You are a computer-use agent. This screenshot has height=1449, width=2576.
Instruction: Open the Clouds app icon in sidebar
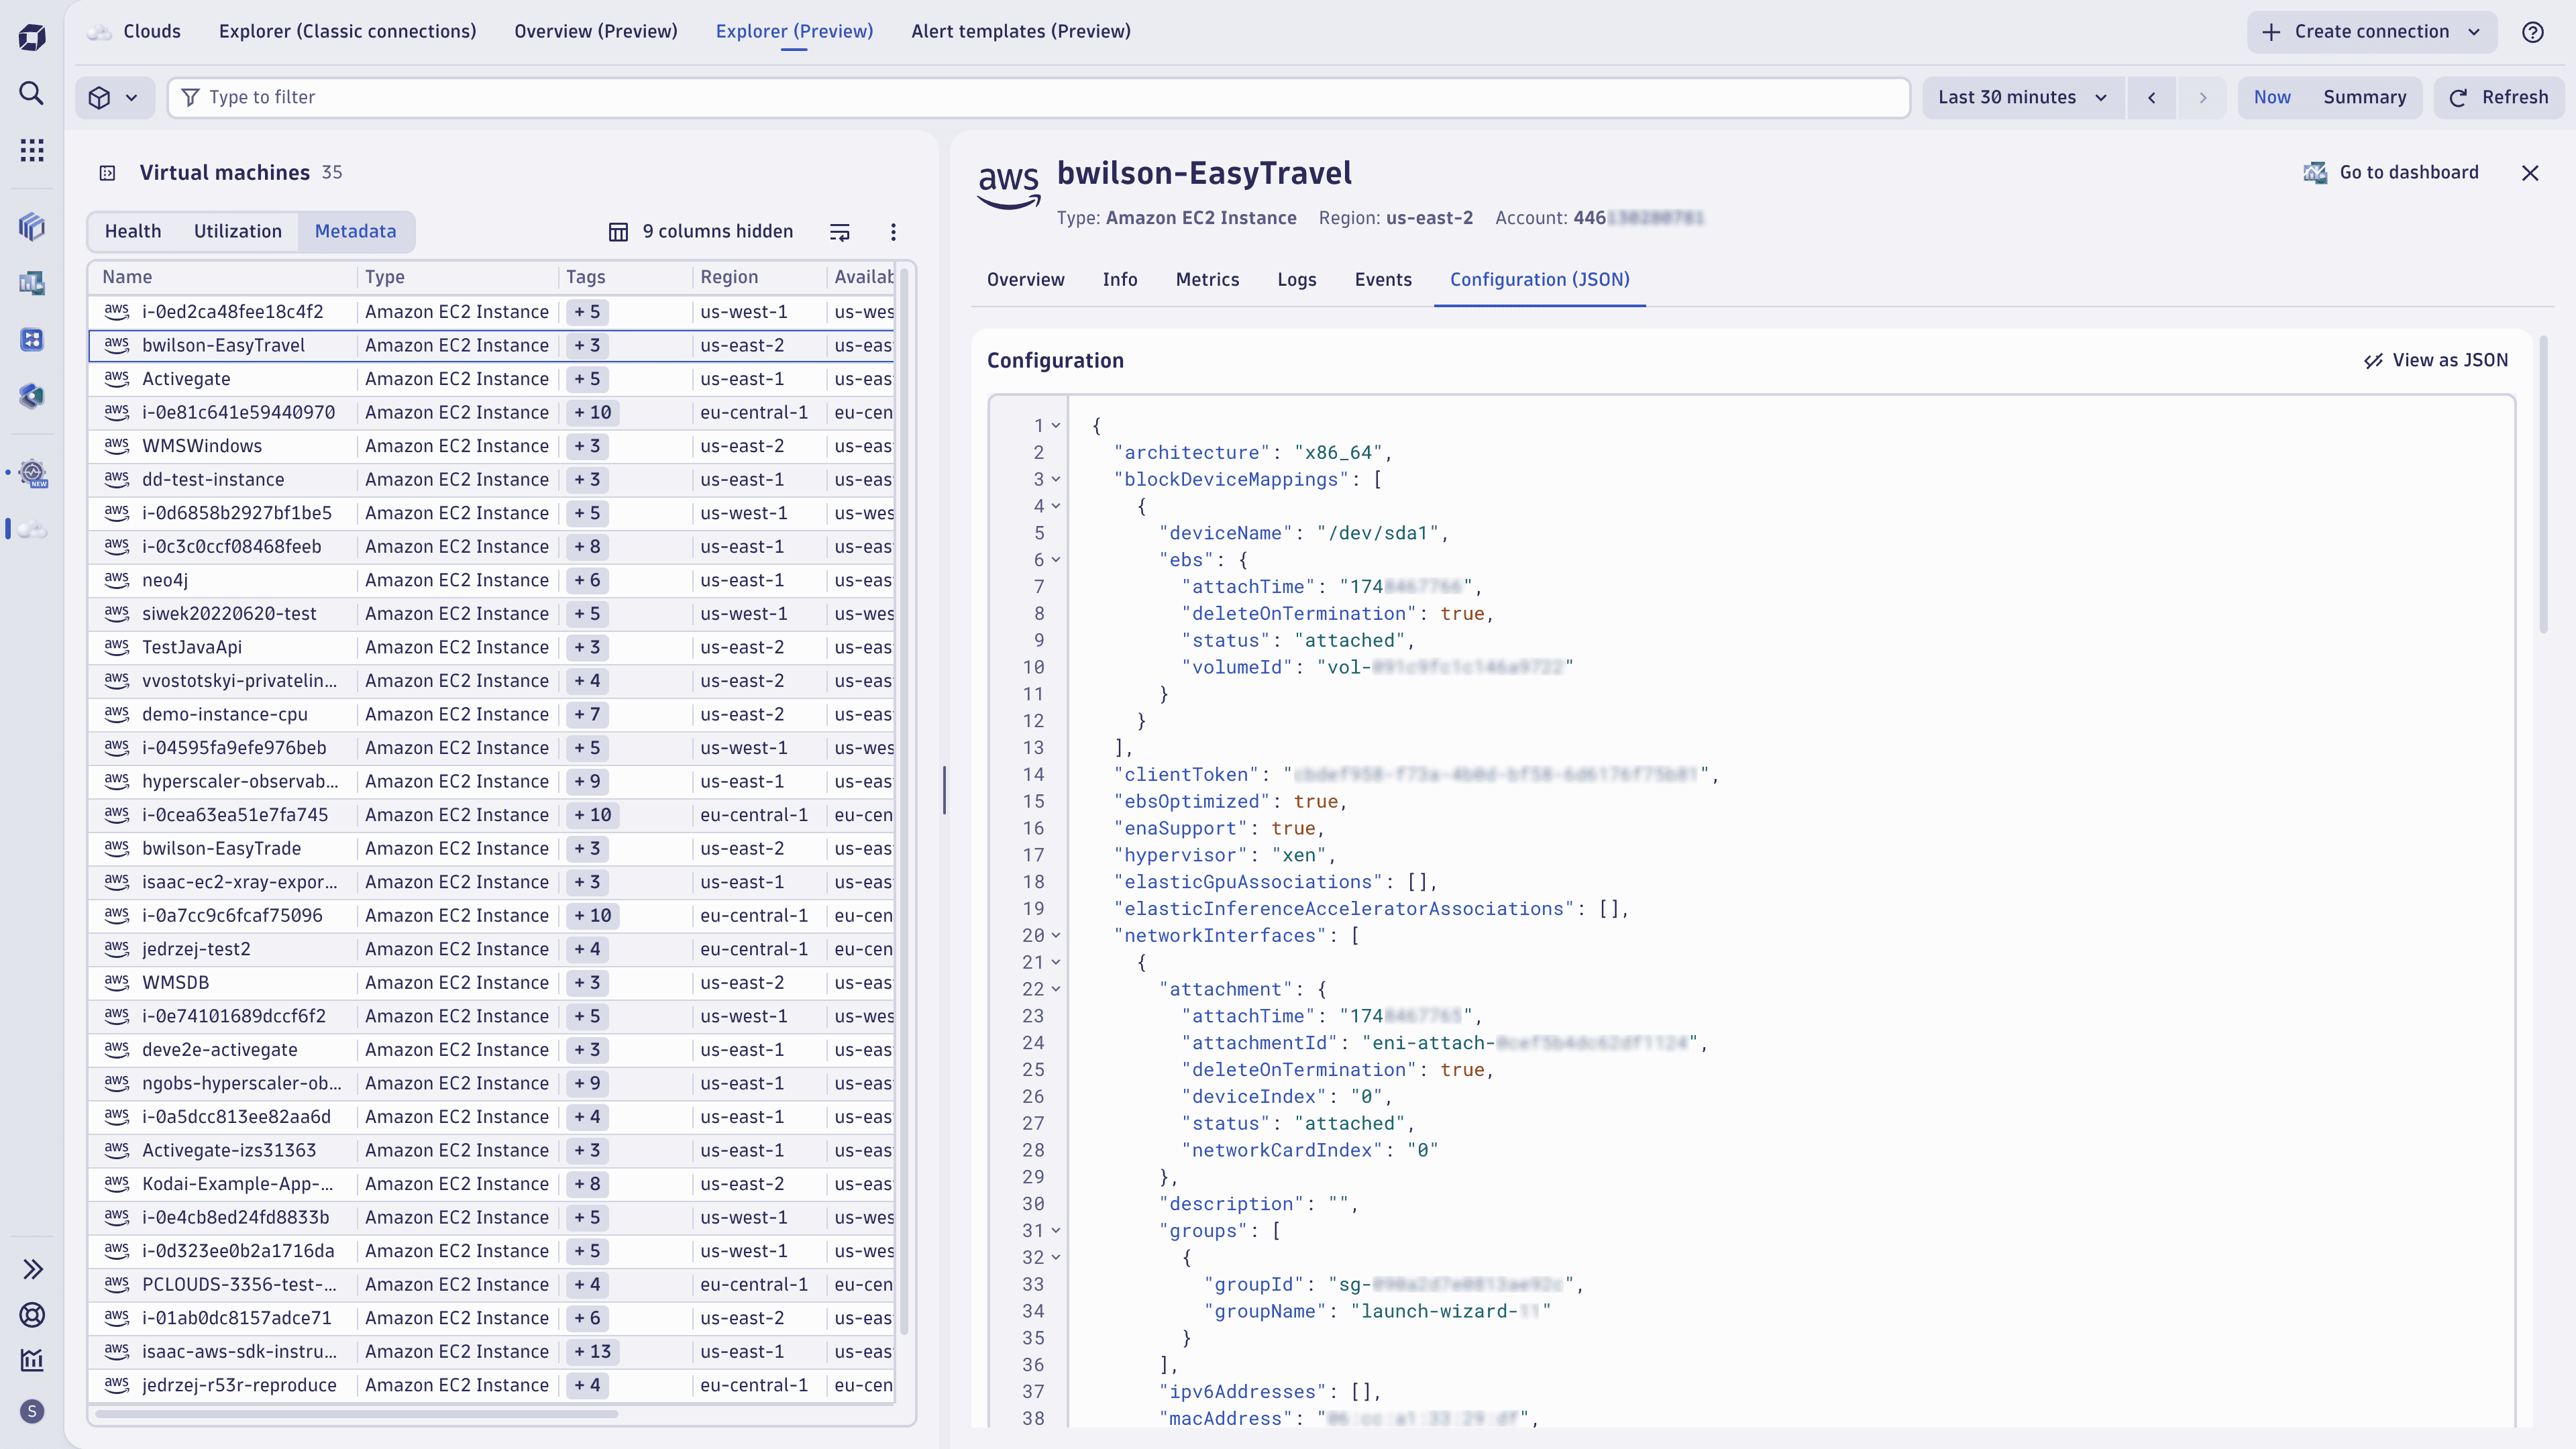(x=32, y=528)
